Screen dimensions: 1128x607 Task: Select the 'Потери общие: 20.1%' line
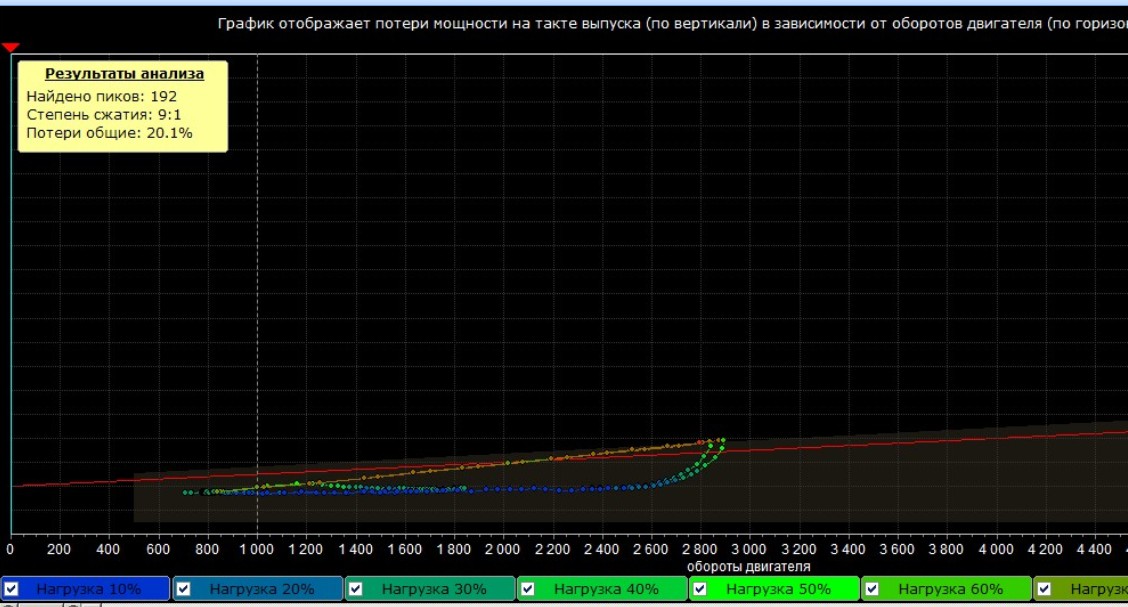click(109, 133)
